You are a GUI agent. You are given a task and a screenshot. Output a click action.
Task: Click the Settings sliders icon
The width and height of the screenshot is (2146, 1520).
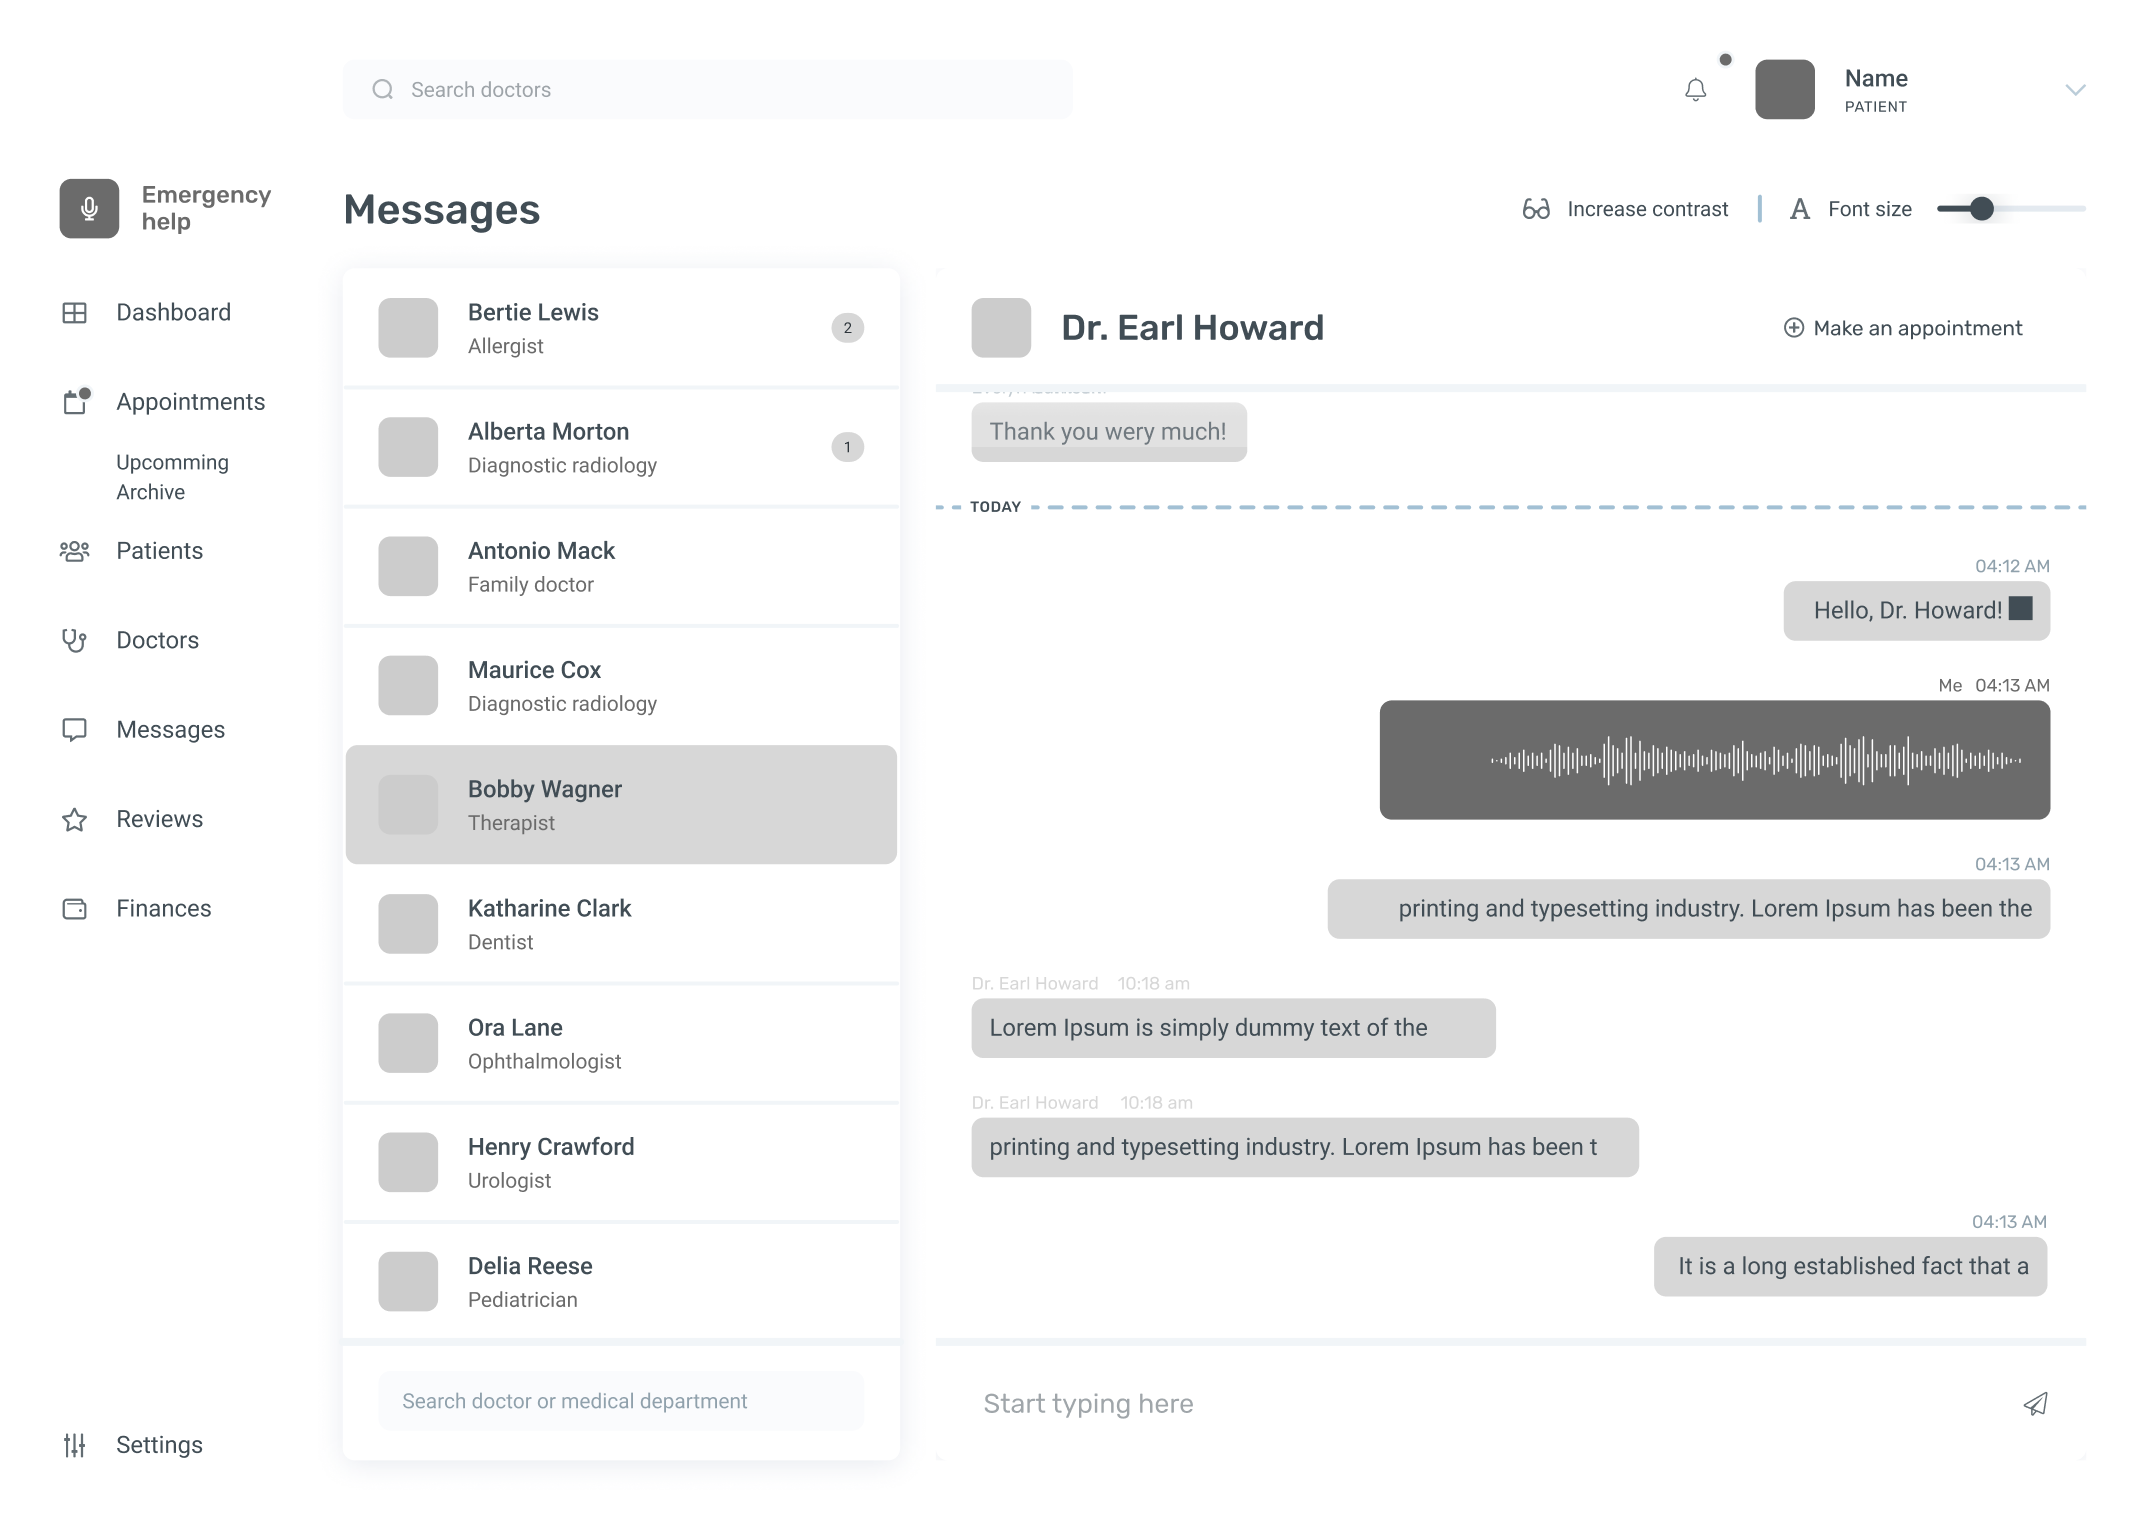coord(75,1445)
